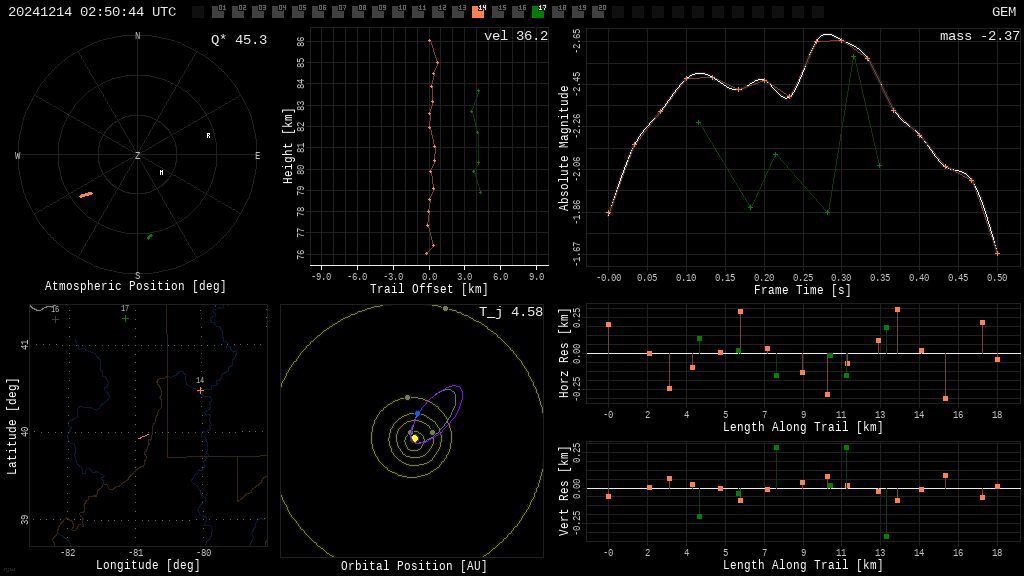
Task: Click the orange meteor trail in sky plot
Action: (86, 195)
